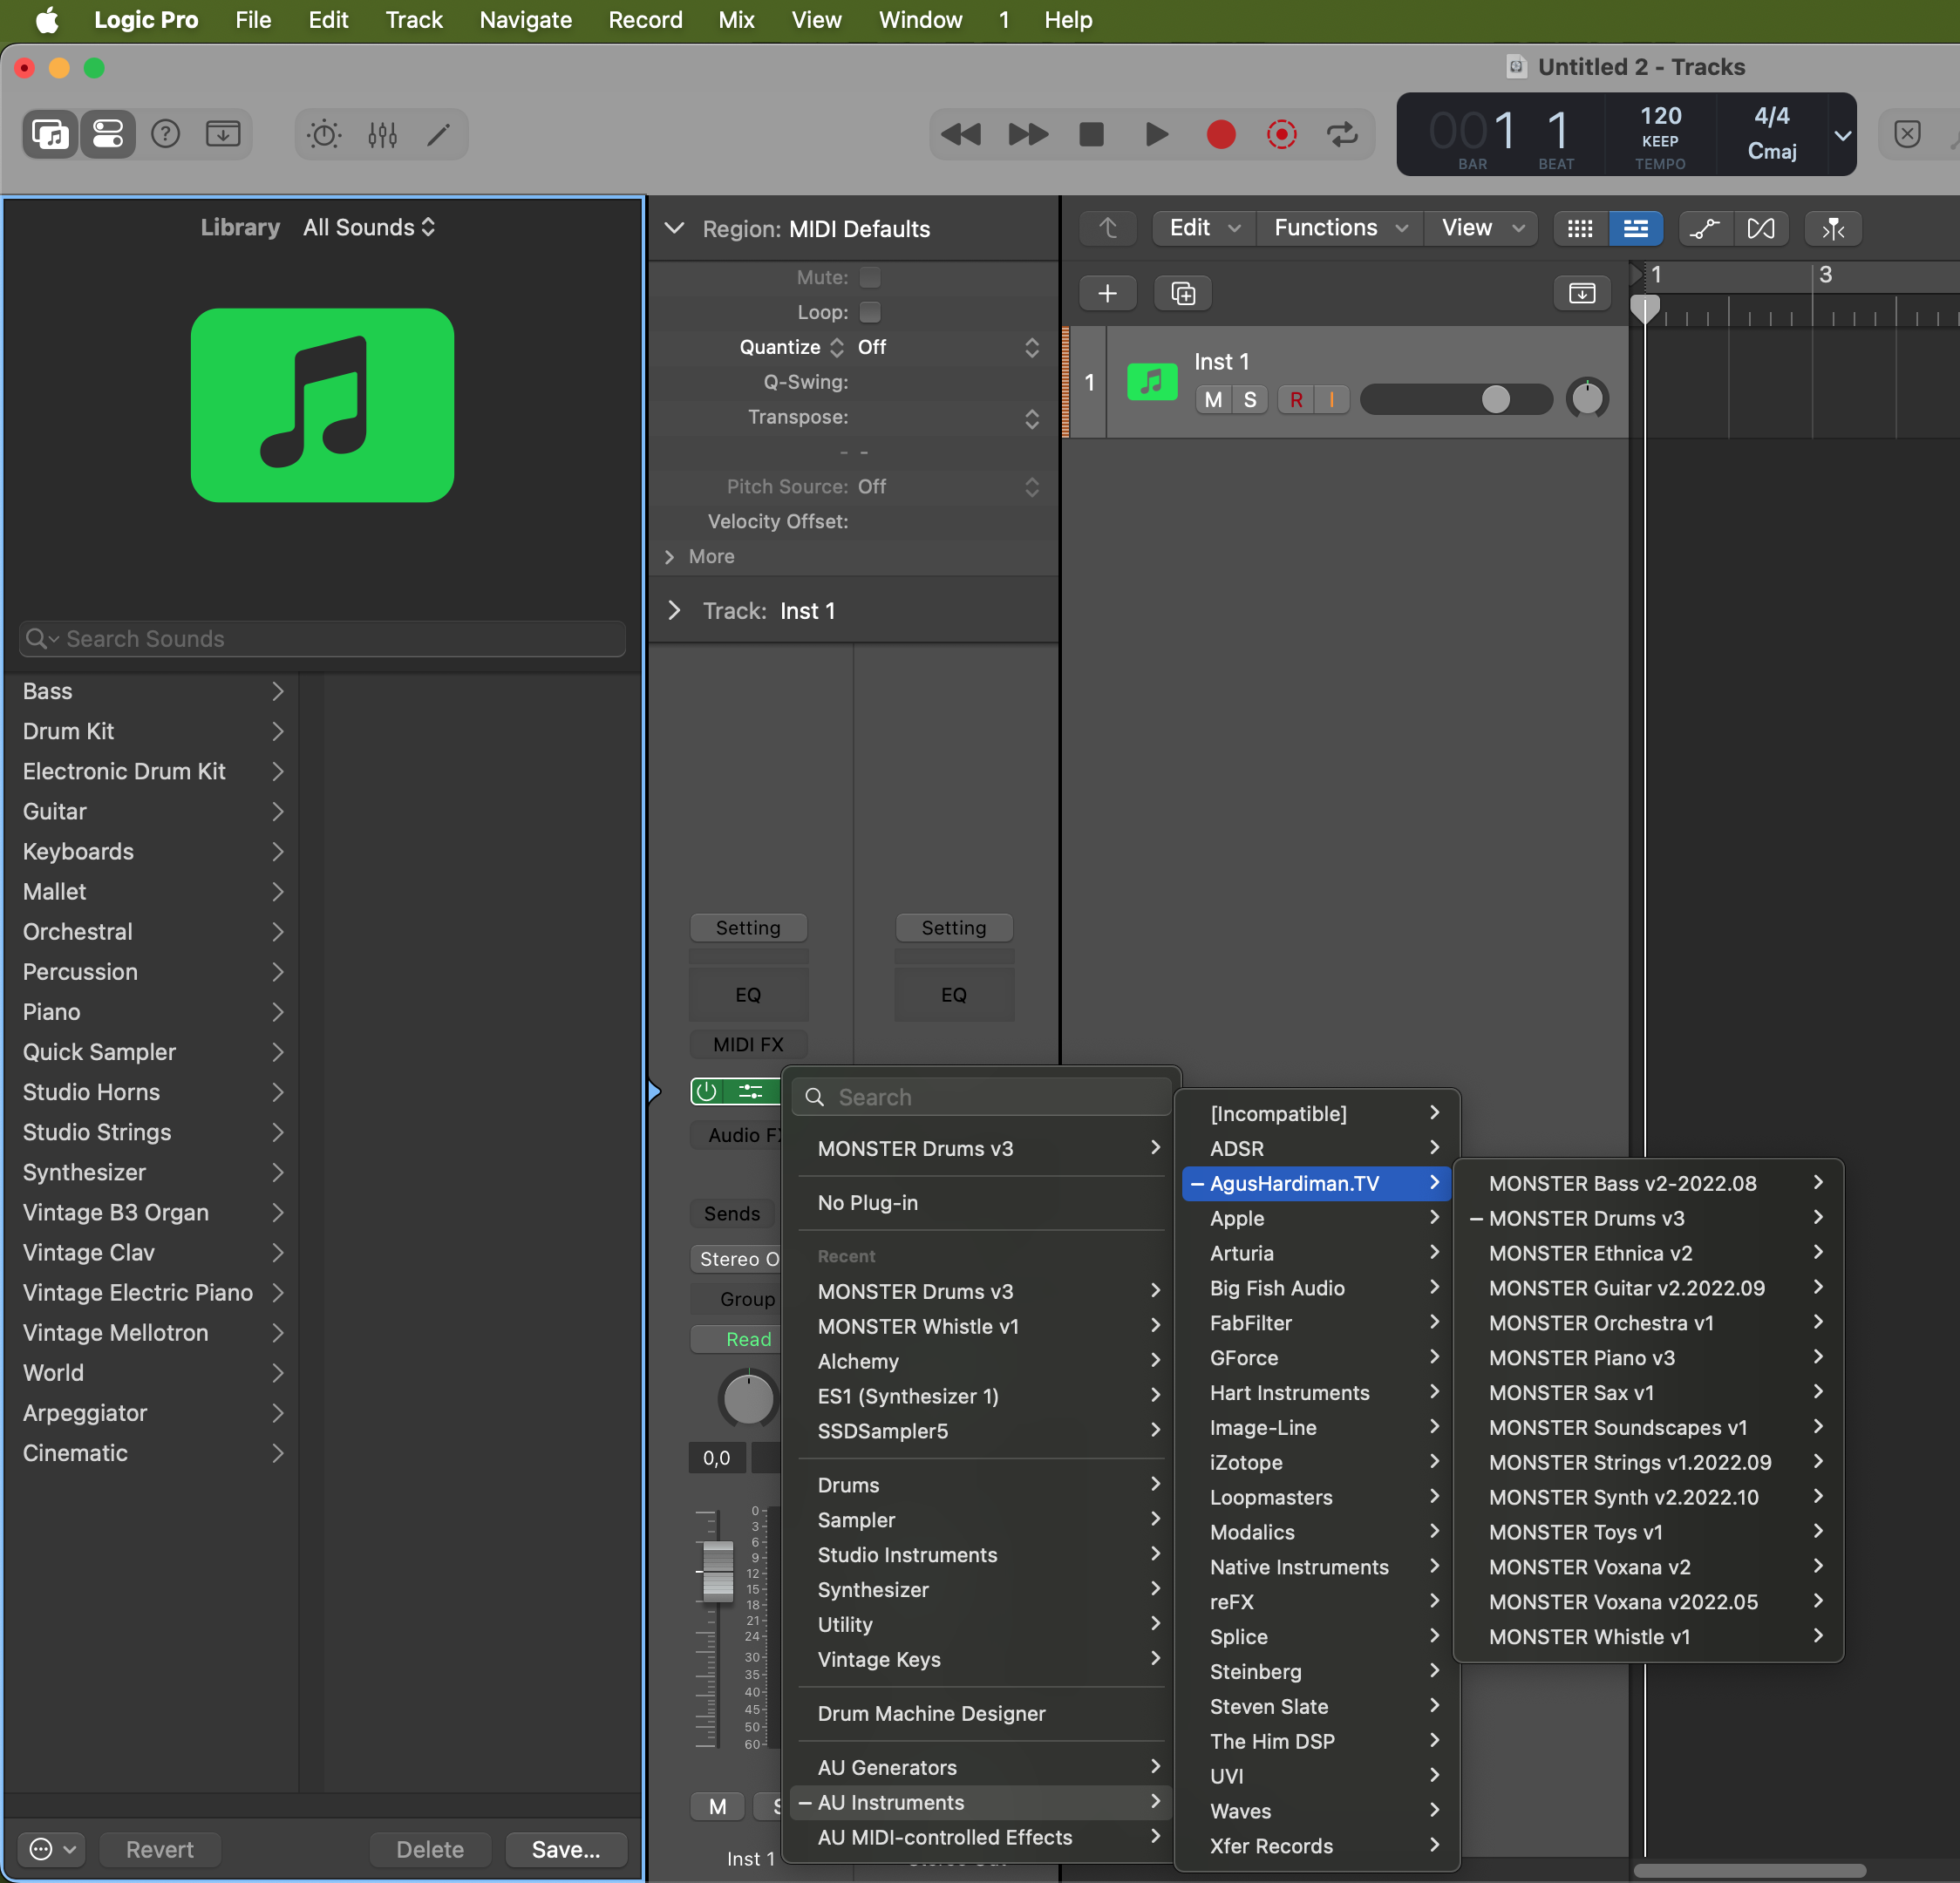The width and height of the screenshot is (1960, 1883).
Task: Open the Functions dropdown in Tracks area
Action: click(x=1340, y=228)
